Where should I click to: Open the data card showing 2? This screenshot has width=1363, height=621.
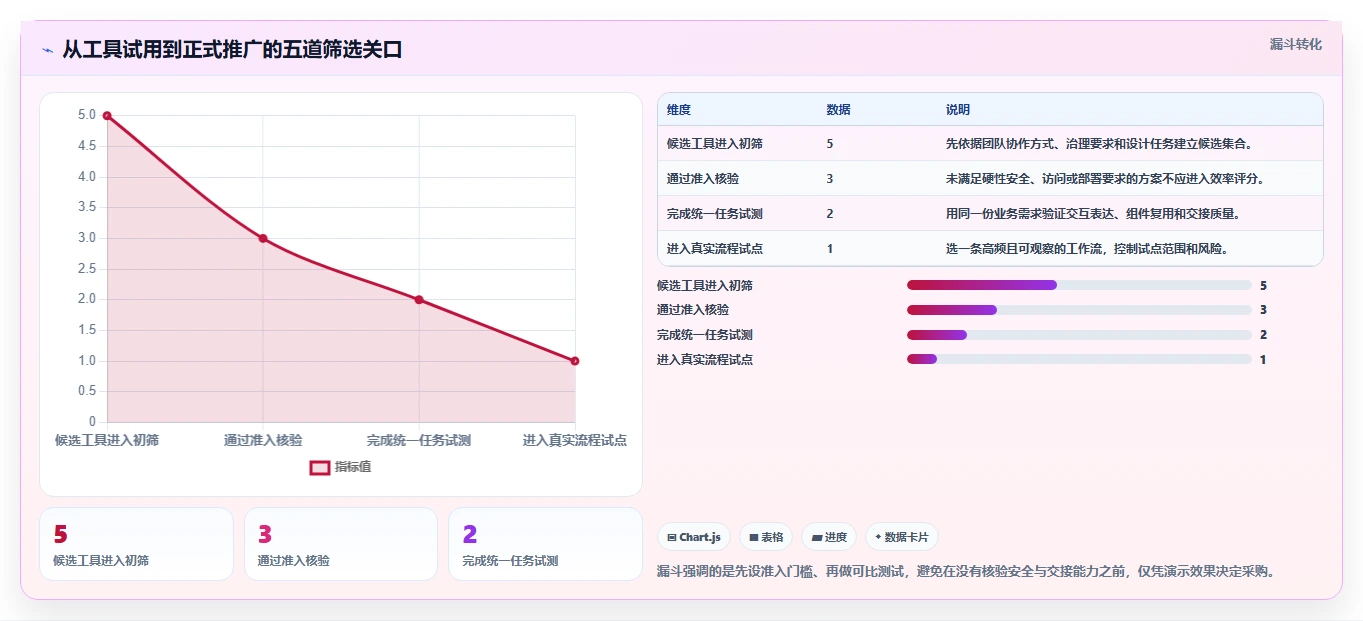[545, 544]
